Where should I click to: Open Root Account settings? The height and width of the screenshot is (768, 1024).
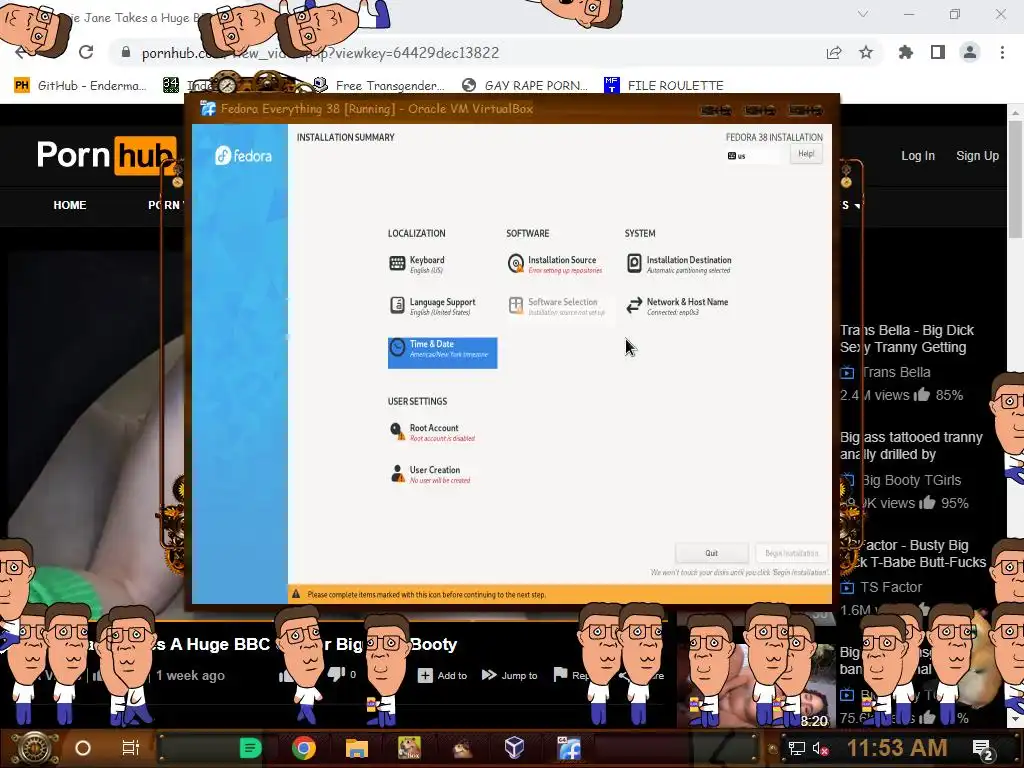(432, 432)
